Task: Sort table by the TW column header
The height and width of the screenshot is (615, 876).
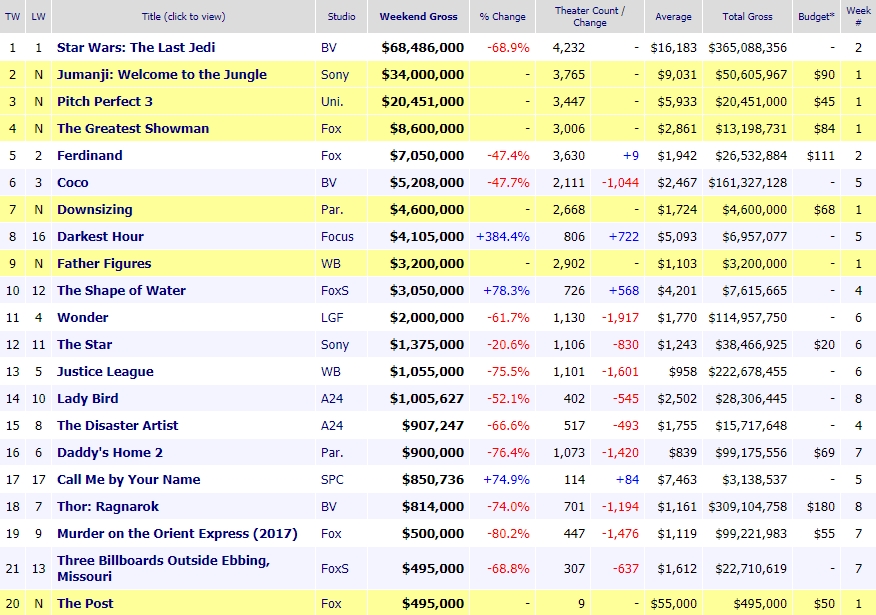Action: pos(12,16)
